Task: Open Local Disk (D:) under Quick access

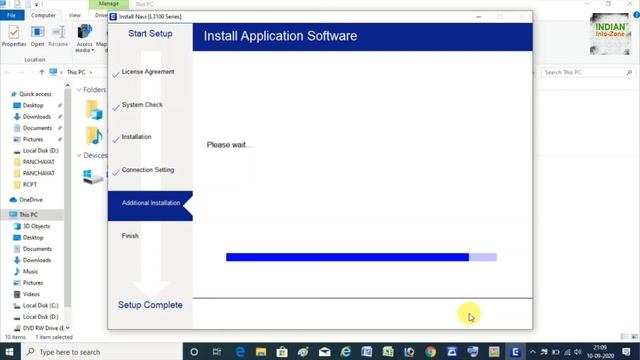Action: tap(40, 151)
